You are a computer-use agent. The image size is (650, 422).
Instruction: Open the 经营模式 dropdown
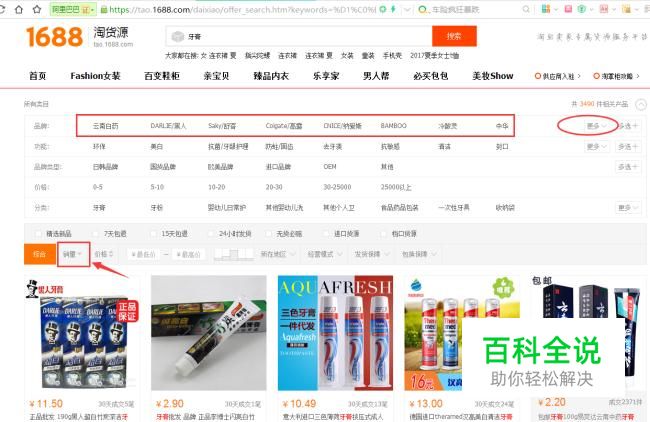[x=325, y=254]
